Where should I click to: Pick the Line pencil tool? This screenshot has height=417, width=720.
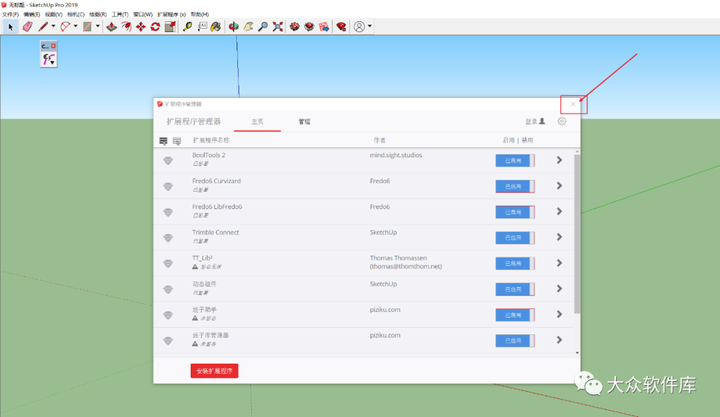43,27
